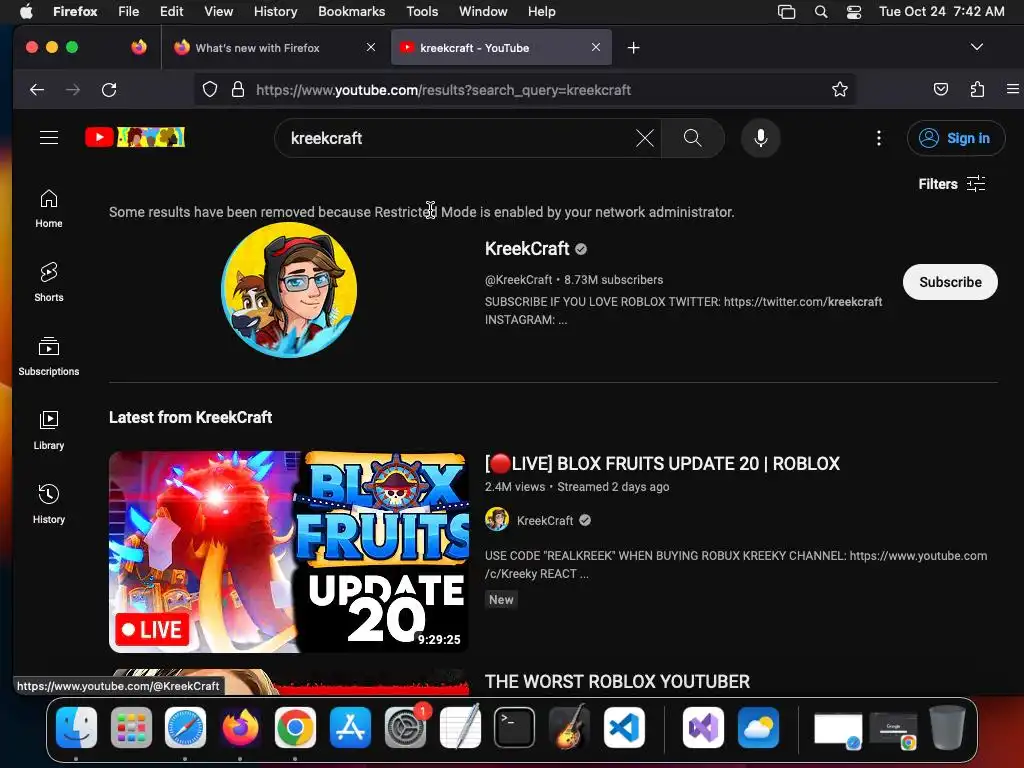The image size is (1024, 768).
Task: Start voice search with microphone
Action: 760,138
